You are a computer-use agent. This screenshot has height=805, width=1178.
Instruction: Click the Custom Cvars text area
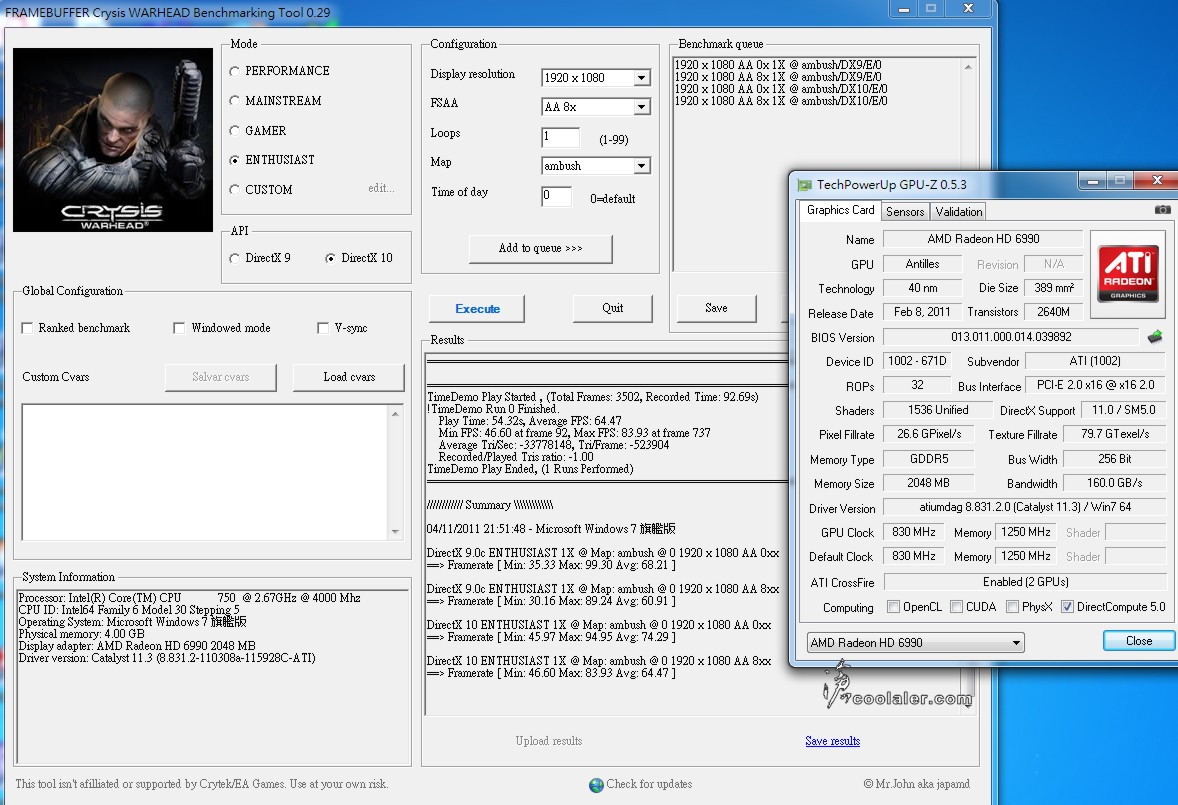205,472
